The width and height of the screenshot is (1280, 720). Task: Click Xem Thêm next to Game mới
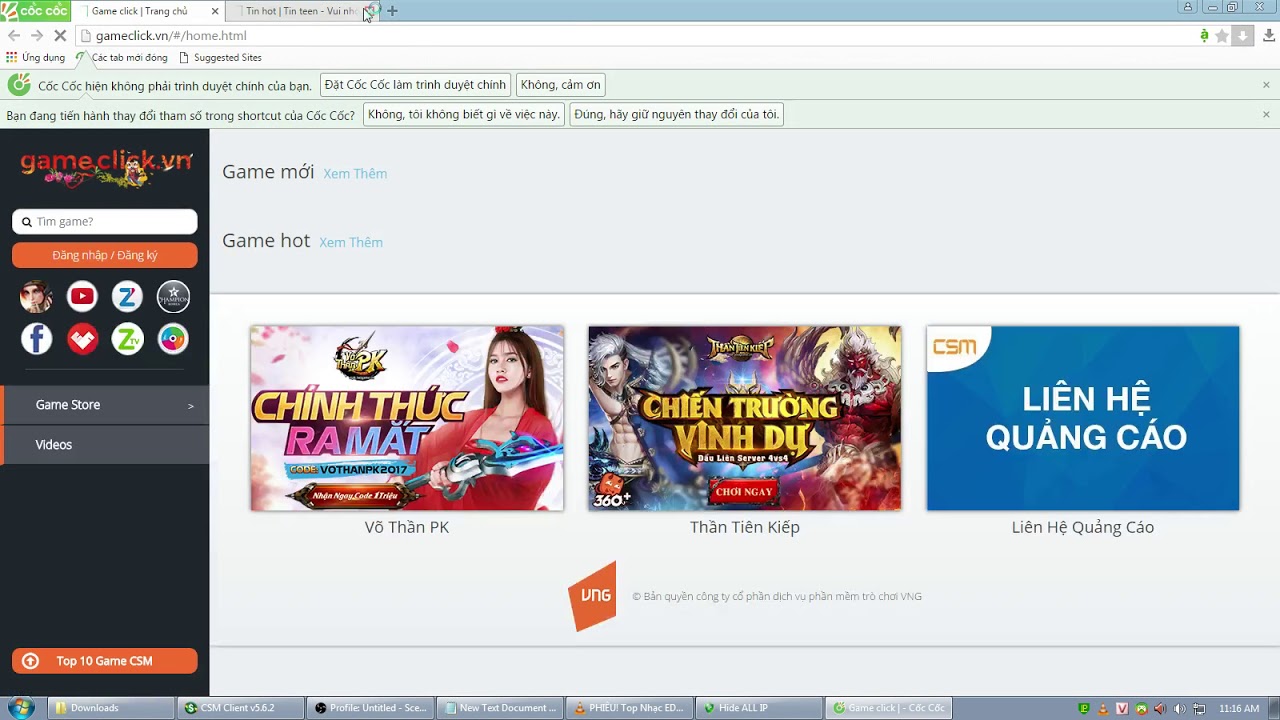[x=355, y=174]
